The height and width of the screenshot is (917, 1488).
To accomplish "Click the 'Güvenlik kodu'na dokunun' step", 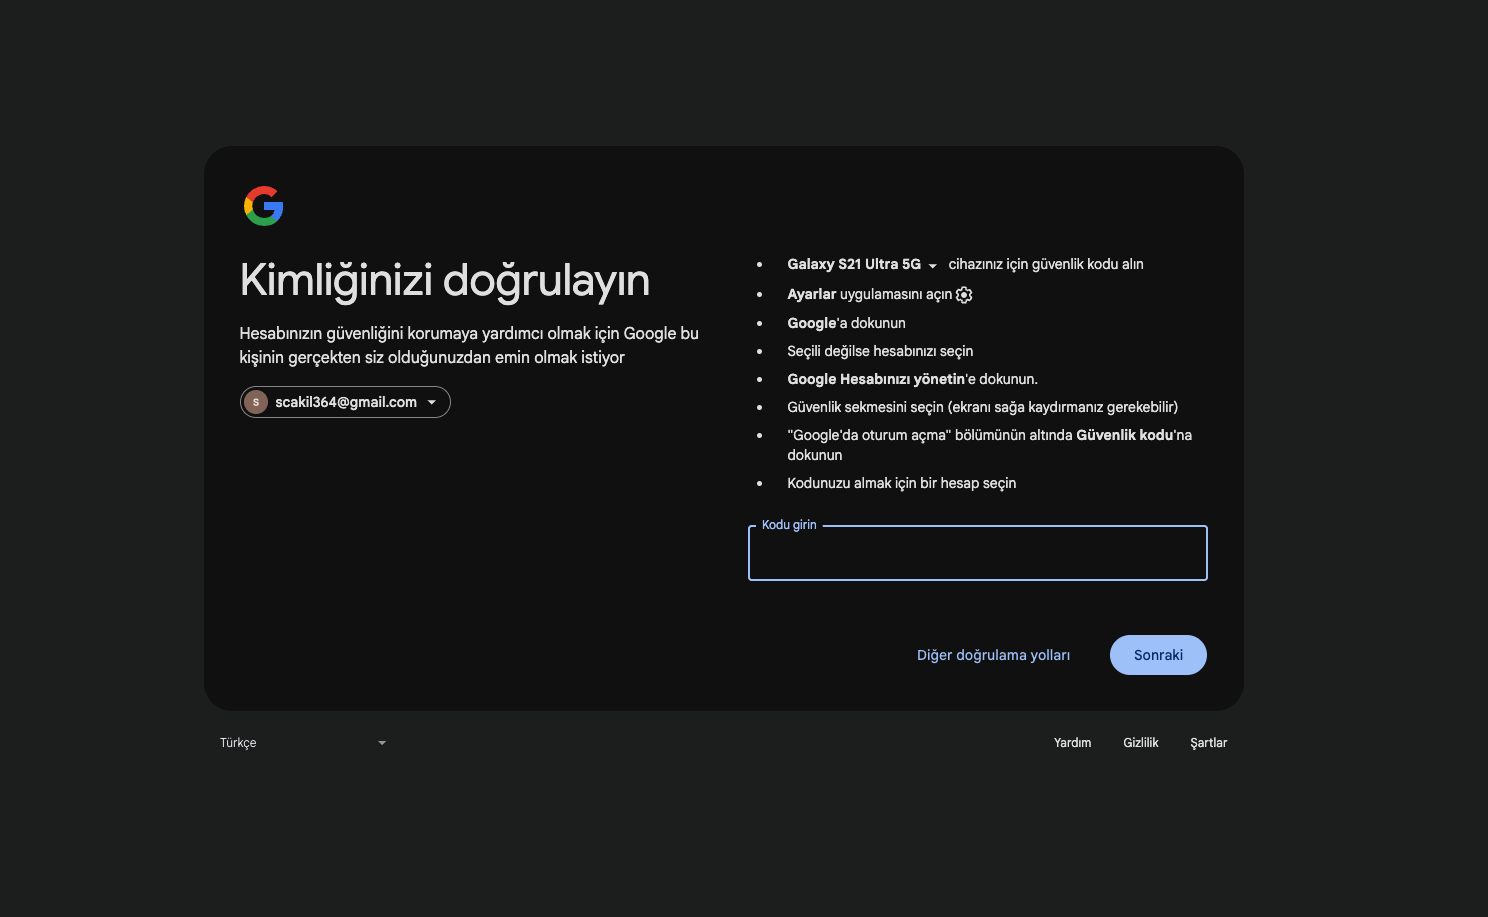I will click(x=989, y=445).
